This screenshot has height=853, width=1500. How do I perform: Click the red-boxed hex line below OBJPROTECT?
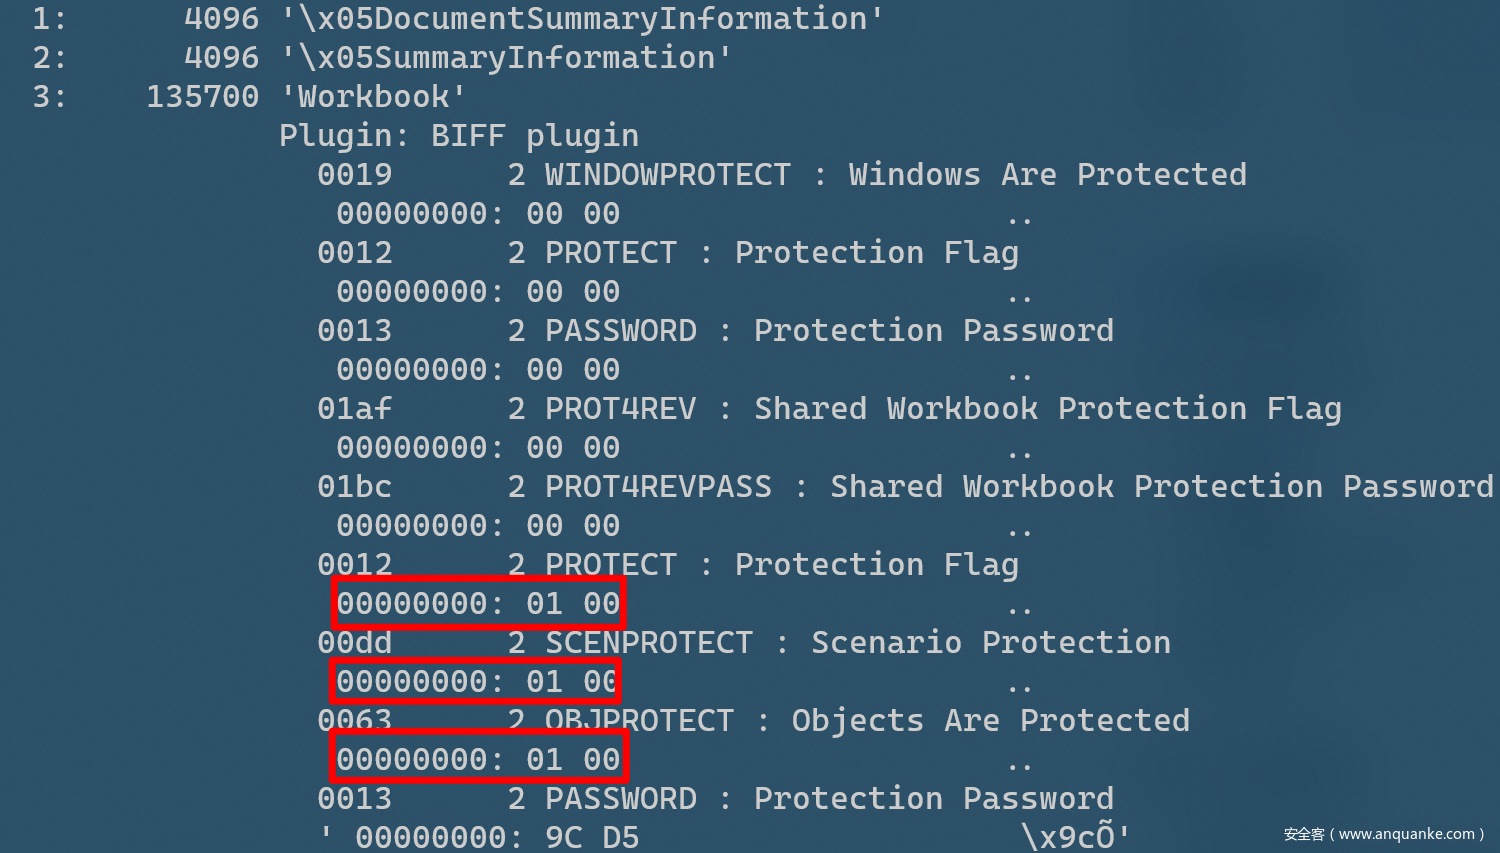(479, 760)
